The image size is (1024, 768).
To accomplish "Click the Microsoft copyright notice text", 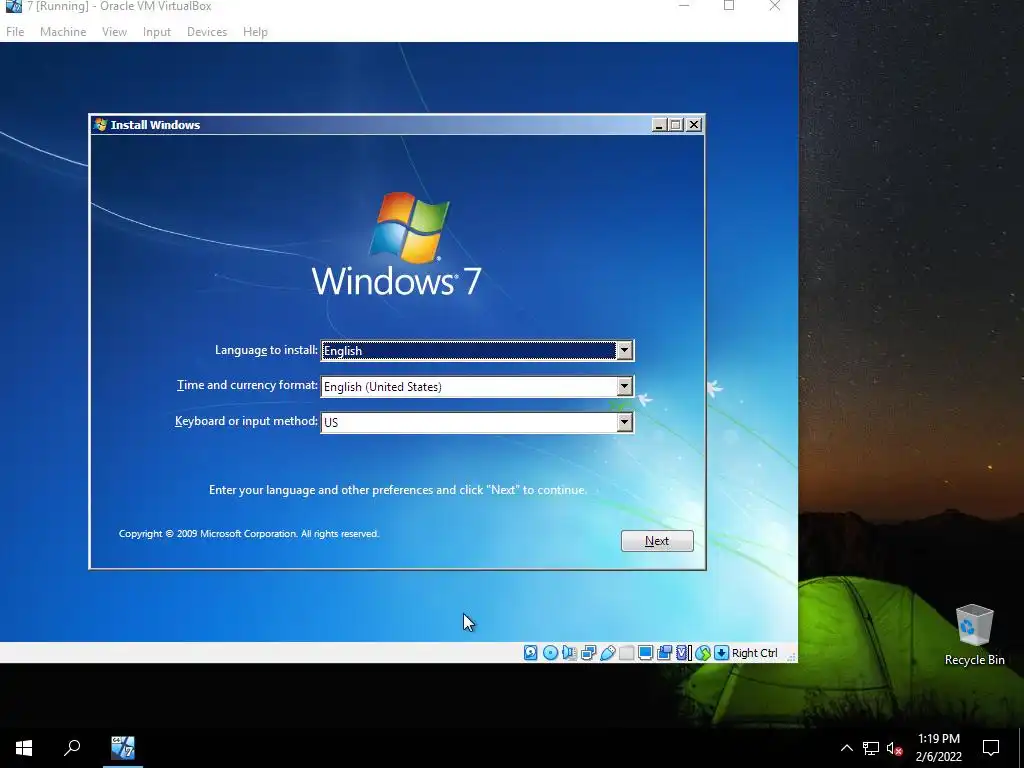I will (x=249, y=534).
